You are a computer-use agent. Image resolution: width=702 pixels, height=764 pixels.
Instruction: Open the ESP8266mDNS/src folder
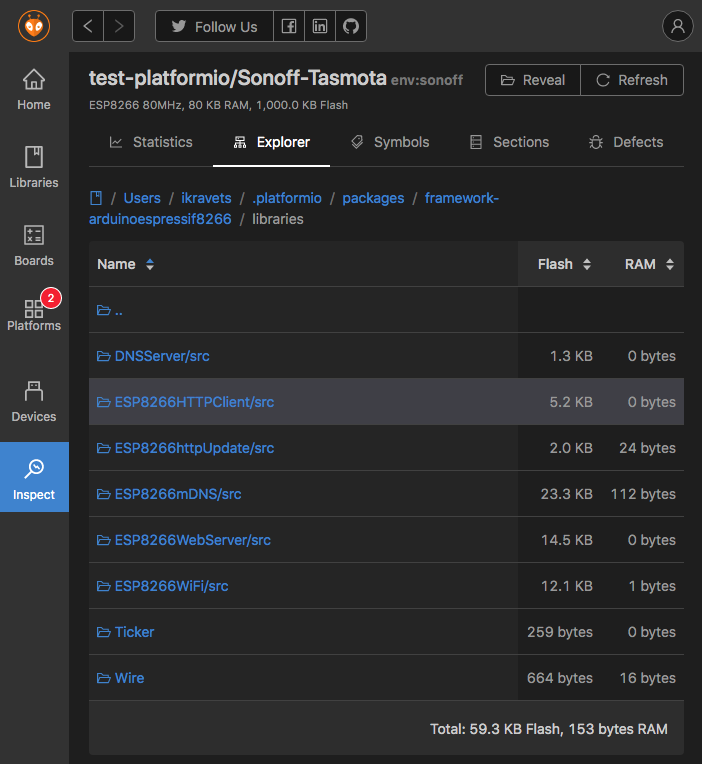pyautogui.click(x=169, y=494)
